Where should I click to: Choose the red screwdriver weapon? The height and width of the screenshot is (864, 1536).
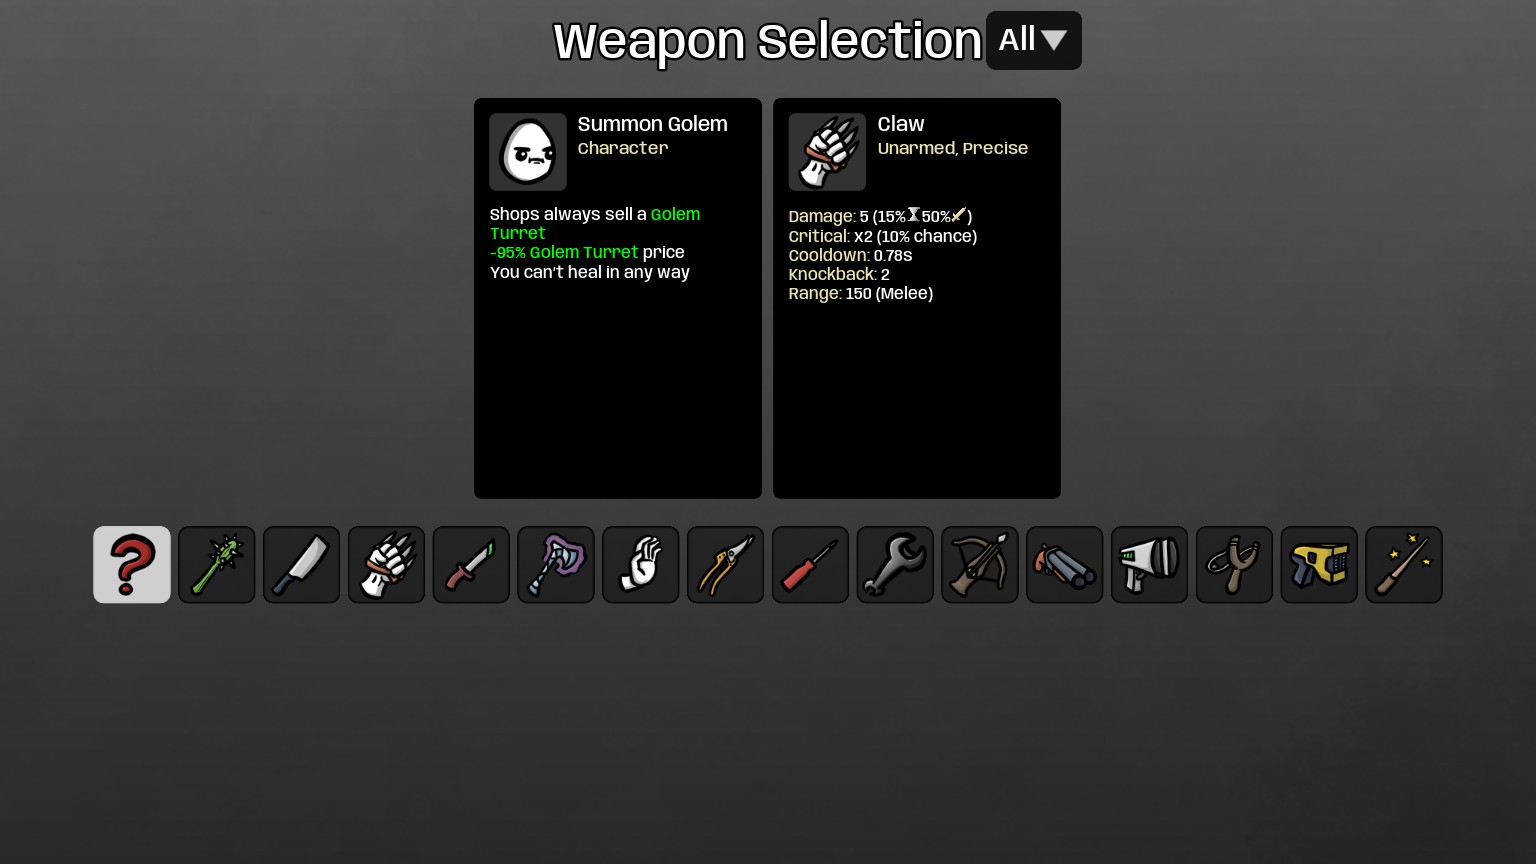(x=810, y=565)
